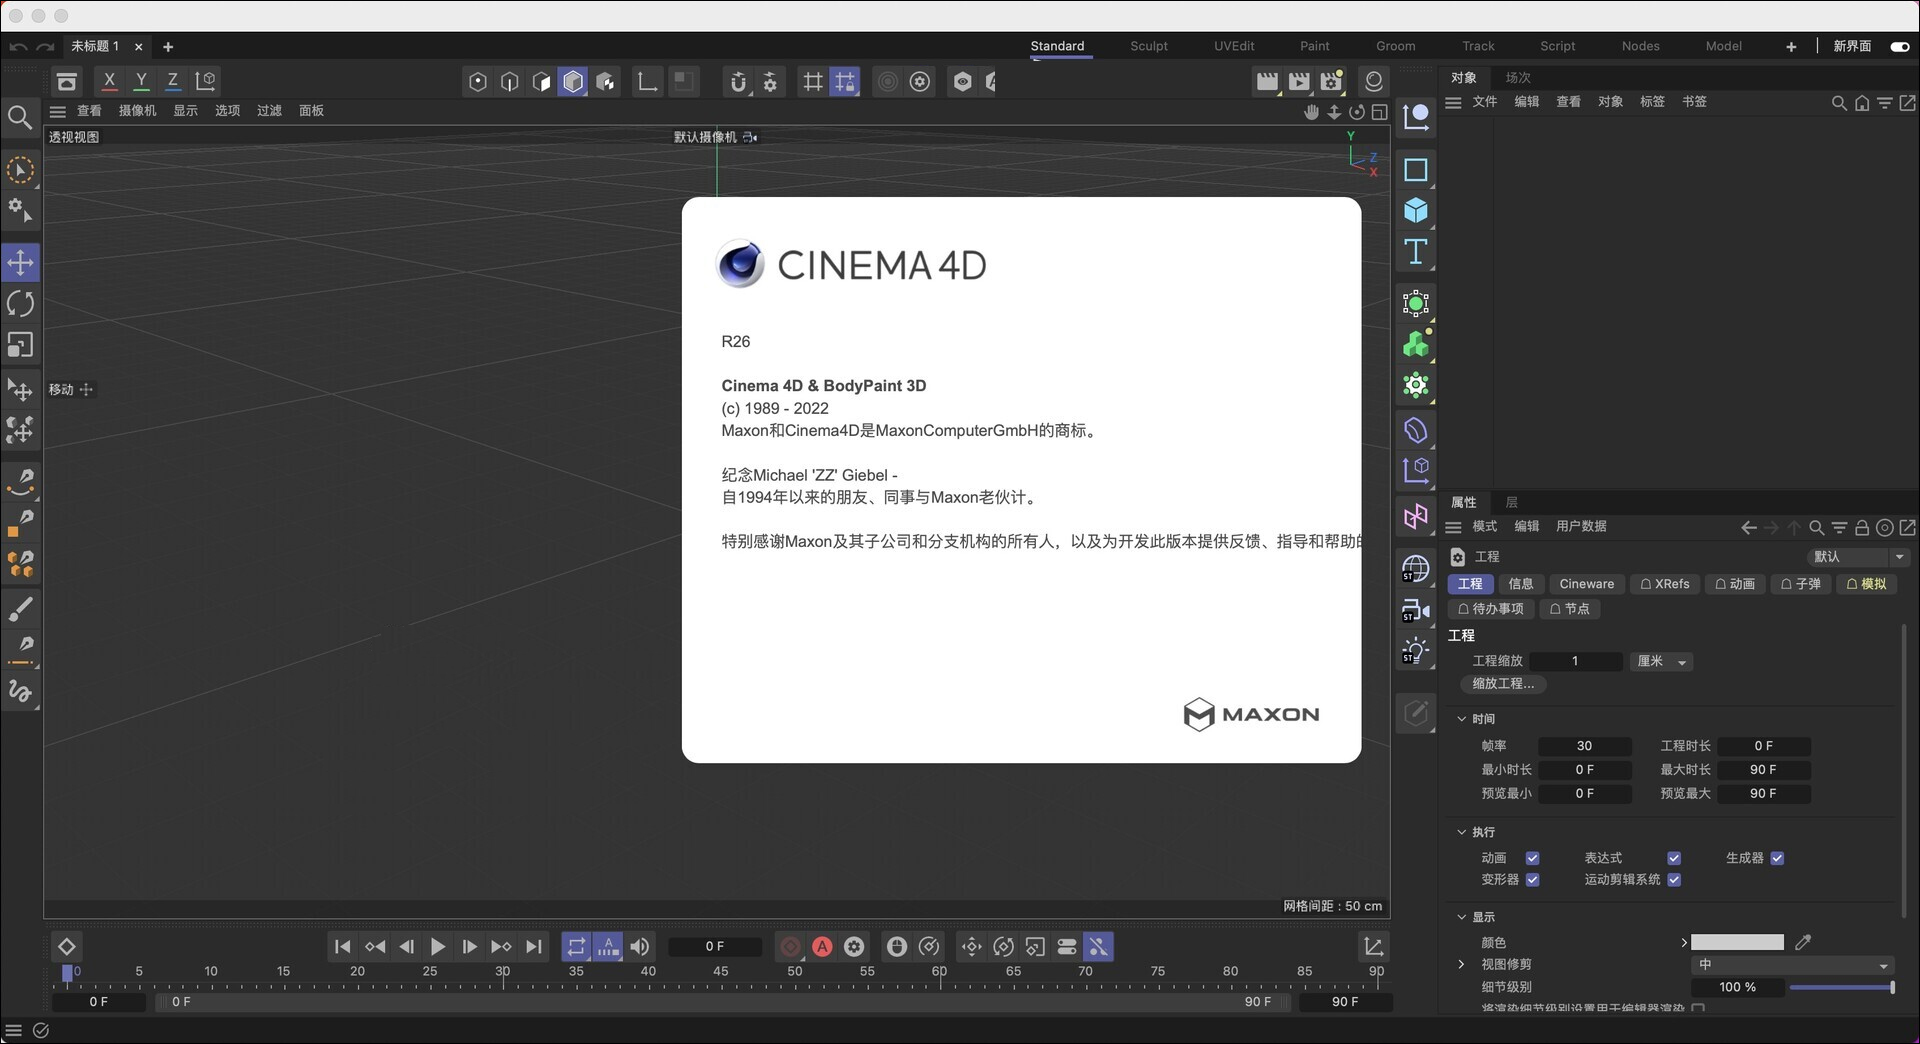Switch to Sculpt layout

click(1149, 46)
